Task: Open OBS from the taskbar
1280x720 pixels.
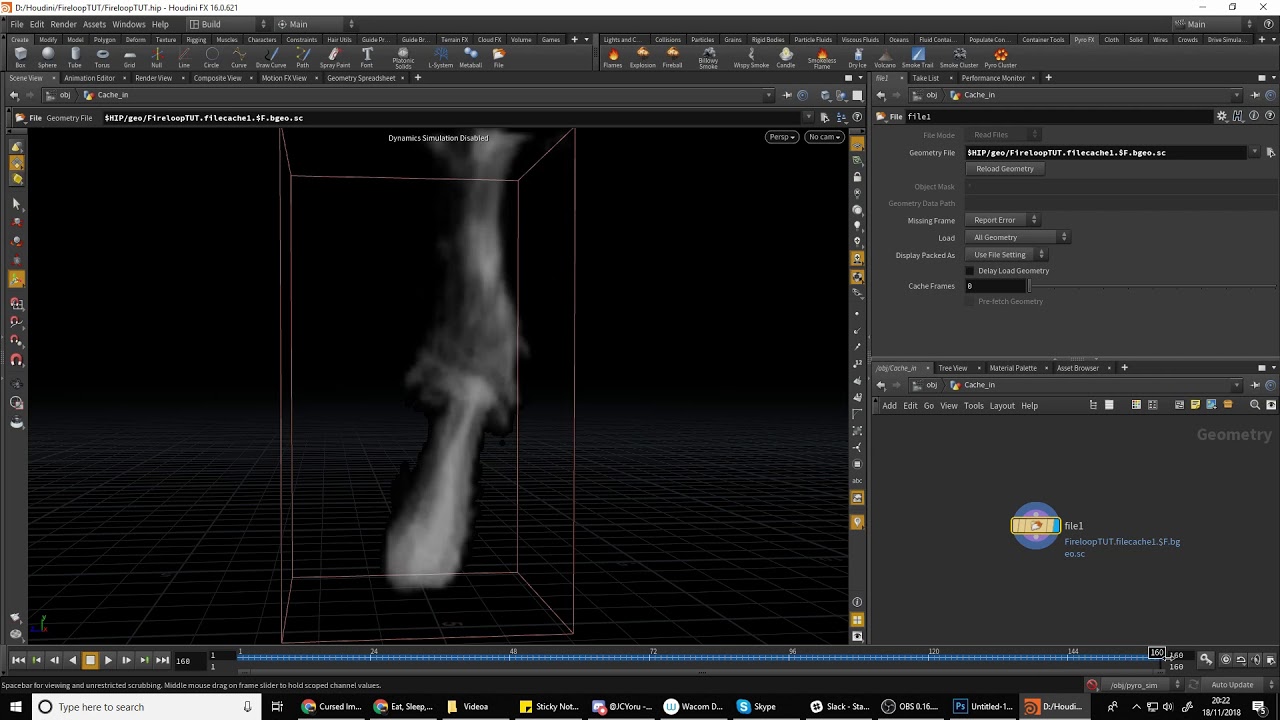Action: (x=910, y=707)
